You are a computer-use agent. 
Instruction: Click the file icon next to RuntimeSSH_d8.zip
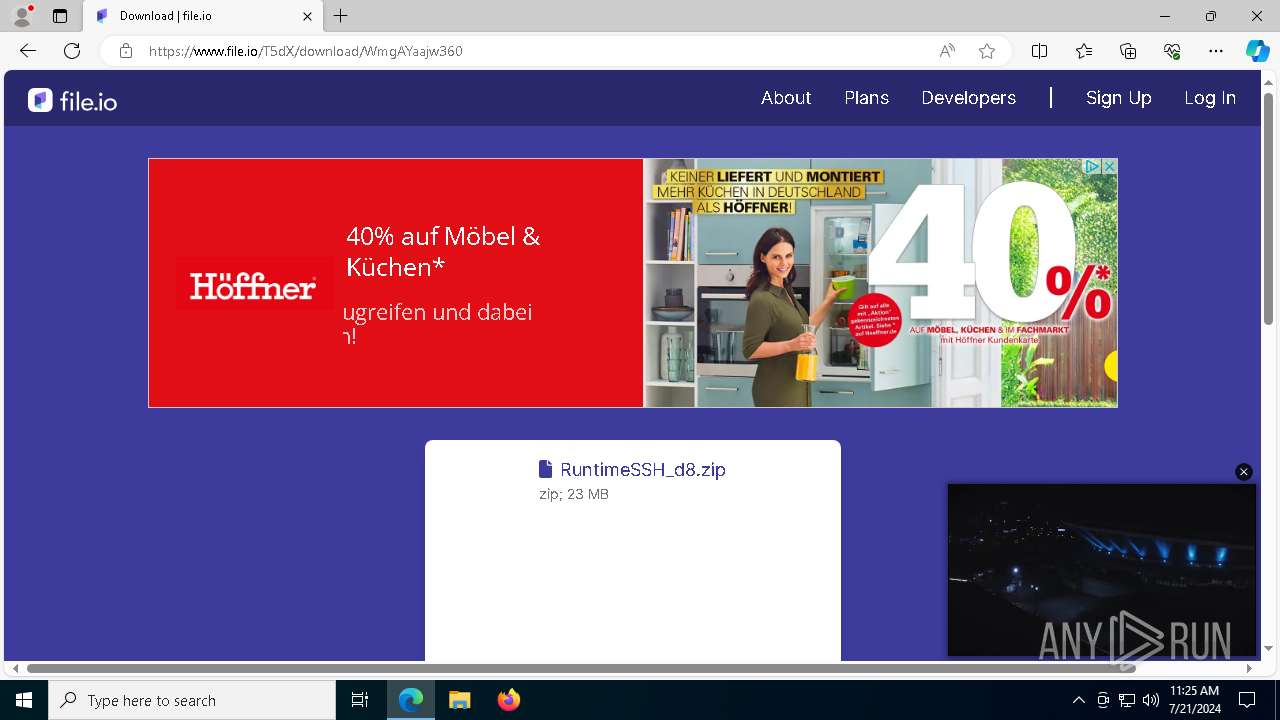[x=545, y=469]
